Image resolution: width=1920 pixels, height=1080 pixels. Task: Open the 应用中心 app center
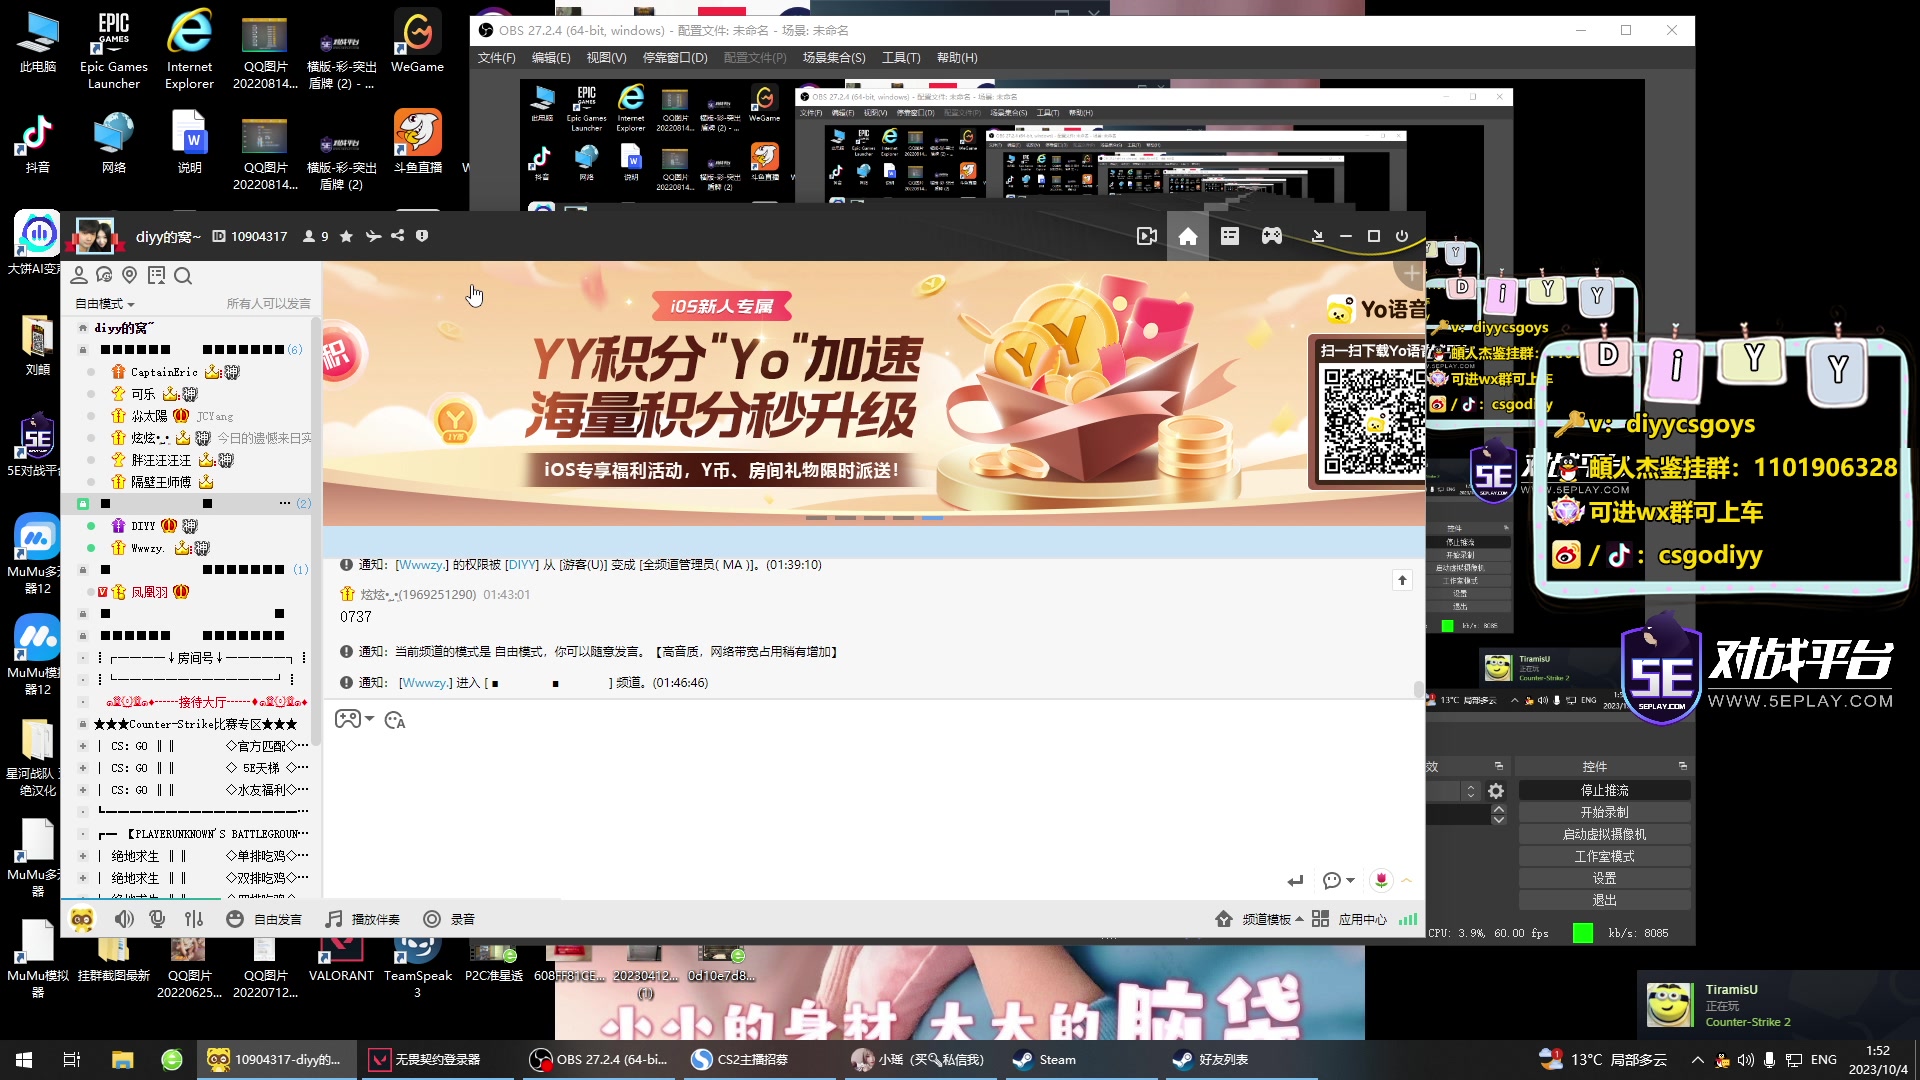[1350, 919]
